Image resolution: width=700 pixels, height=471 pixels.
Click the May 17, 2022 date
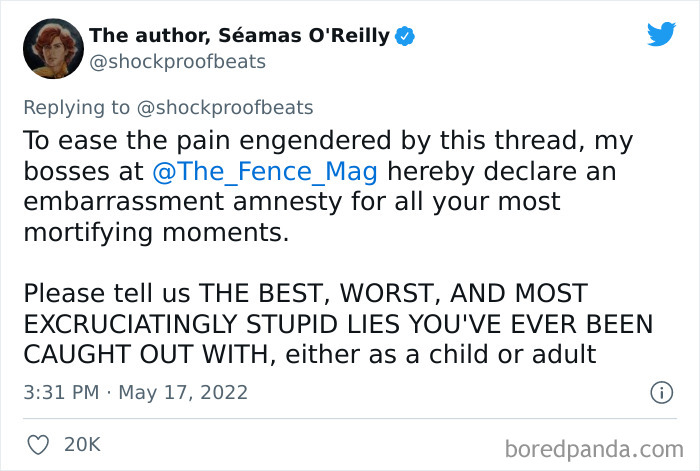[x=183, y=393]
